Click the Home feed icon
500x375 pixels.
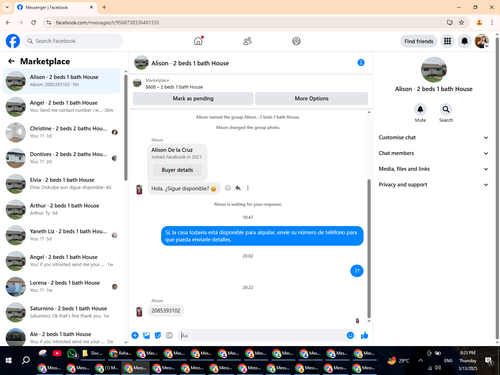point(198,41)
